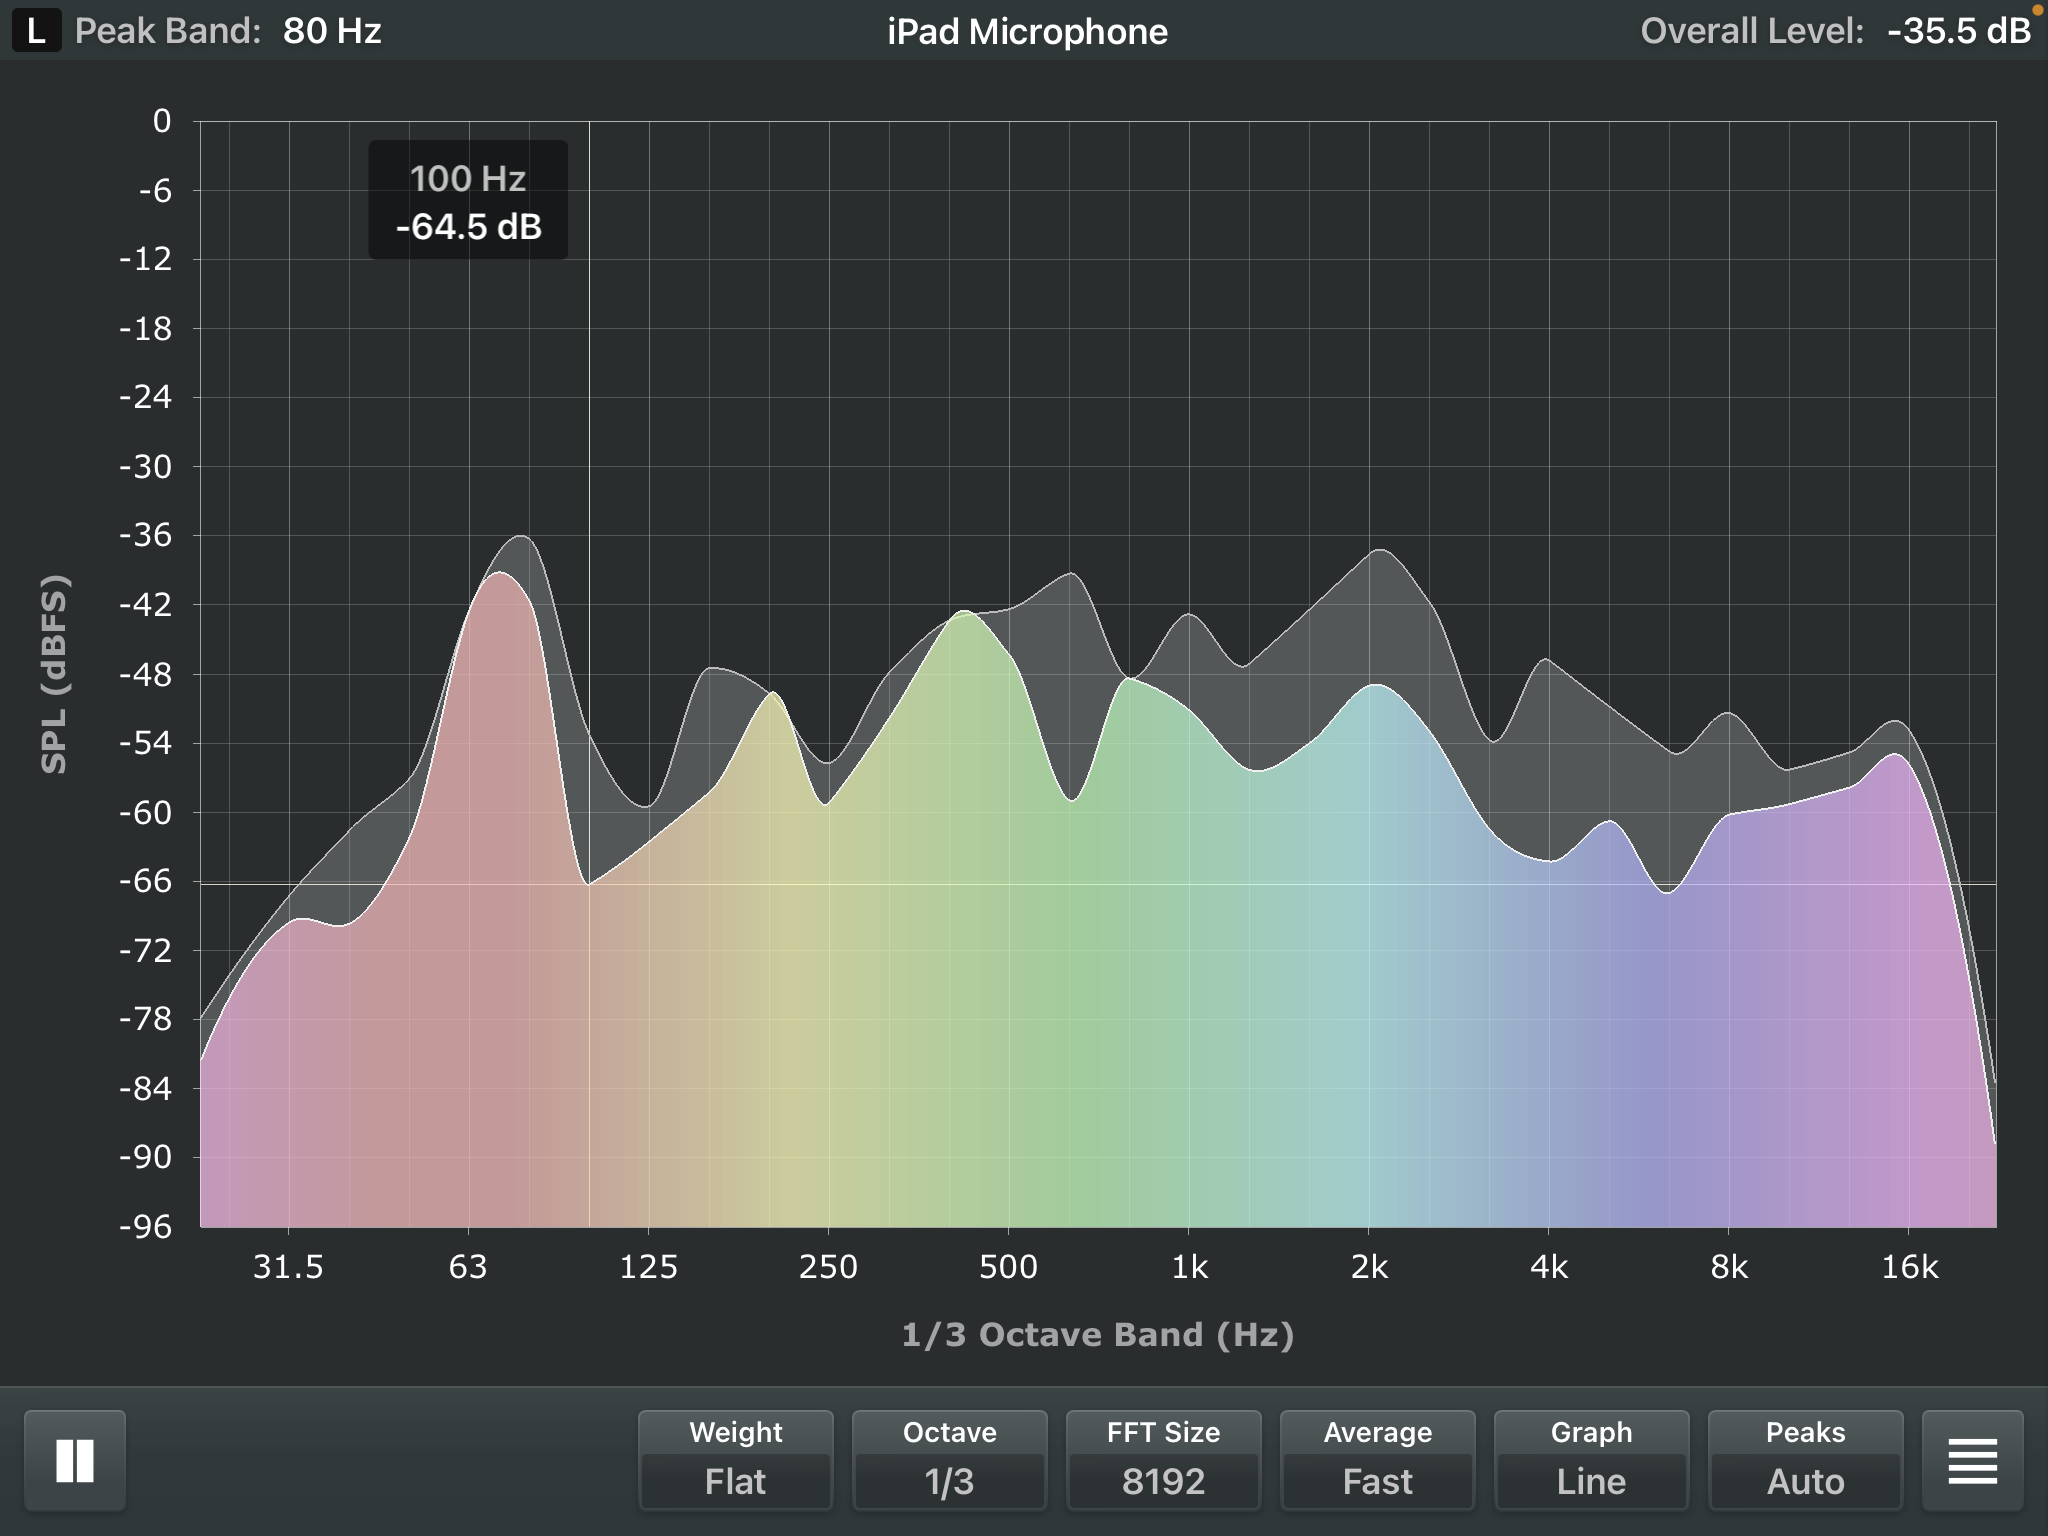Tap the 100 Hz cursor readout box
The height and width of the screenshot is (1536, 2048).
click(x=468, y=201)
